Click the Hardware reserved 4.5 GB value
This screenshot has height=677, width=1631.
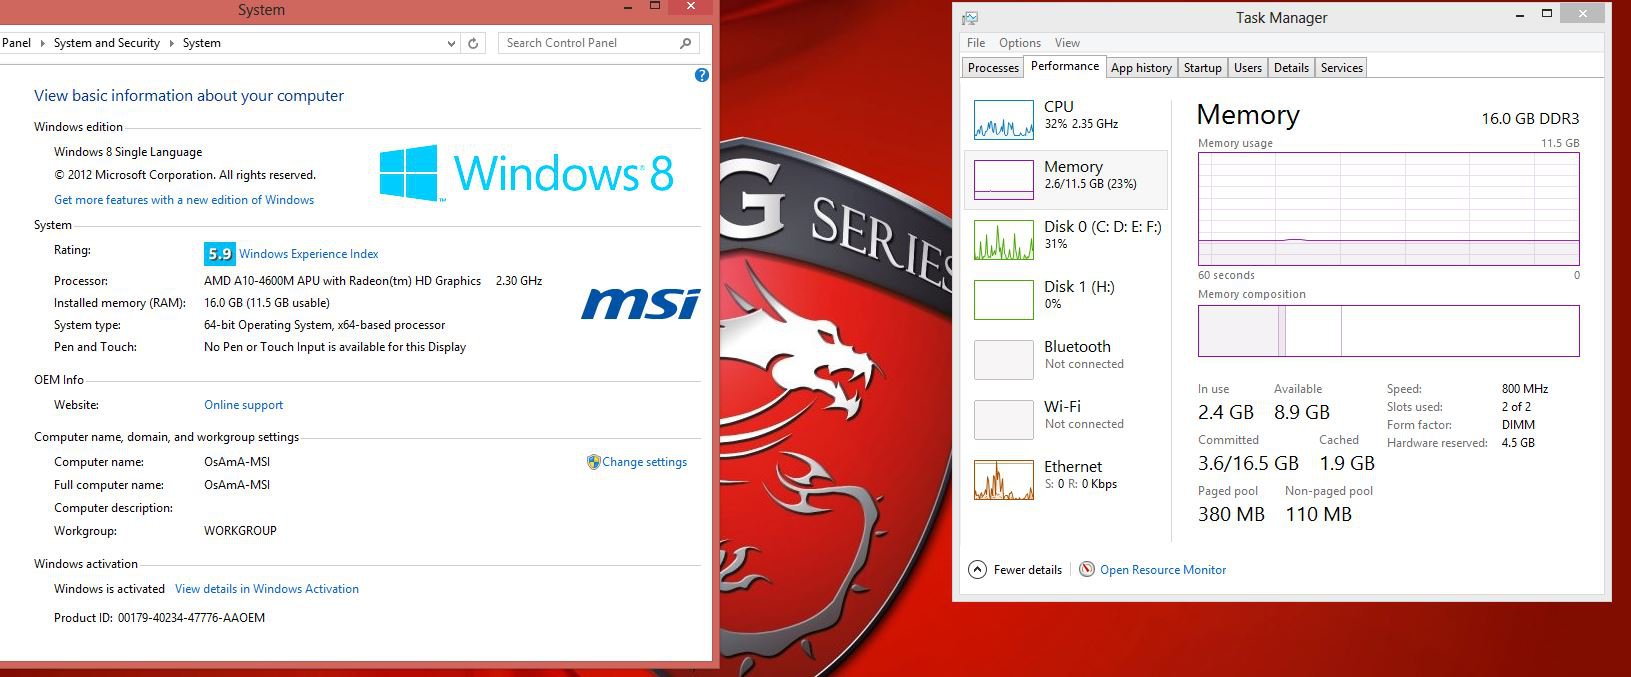[x=1518, y=443]
